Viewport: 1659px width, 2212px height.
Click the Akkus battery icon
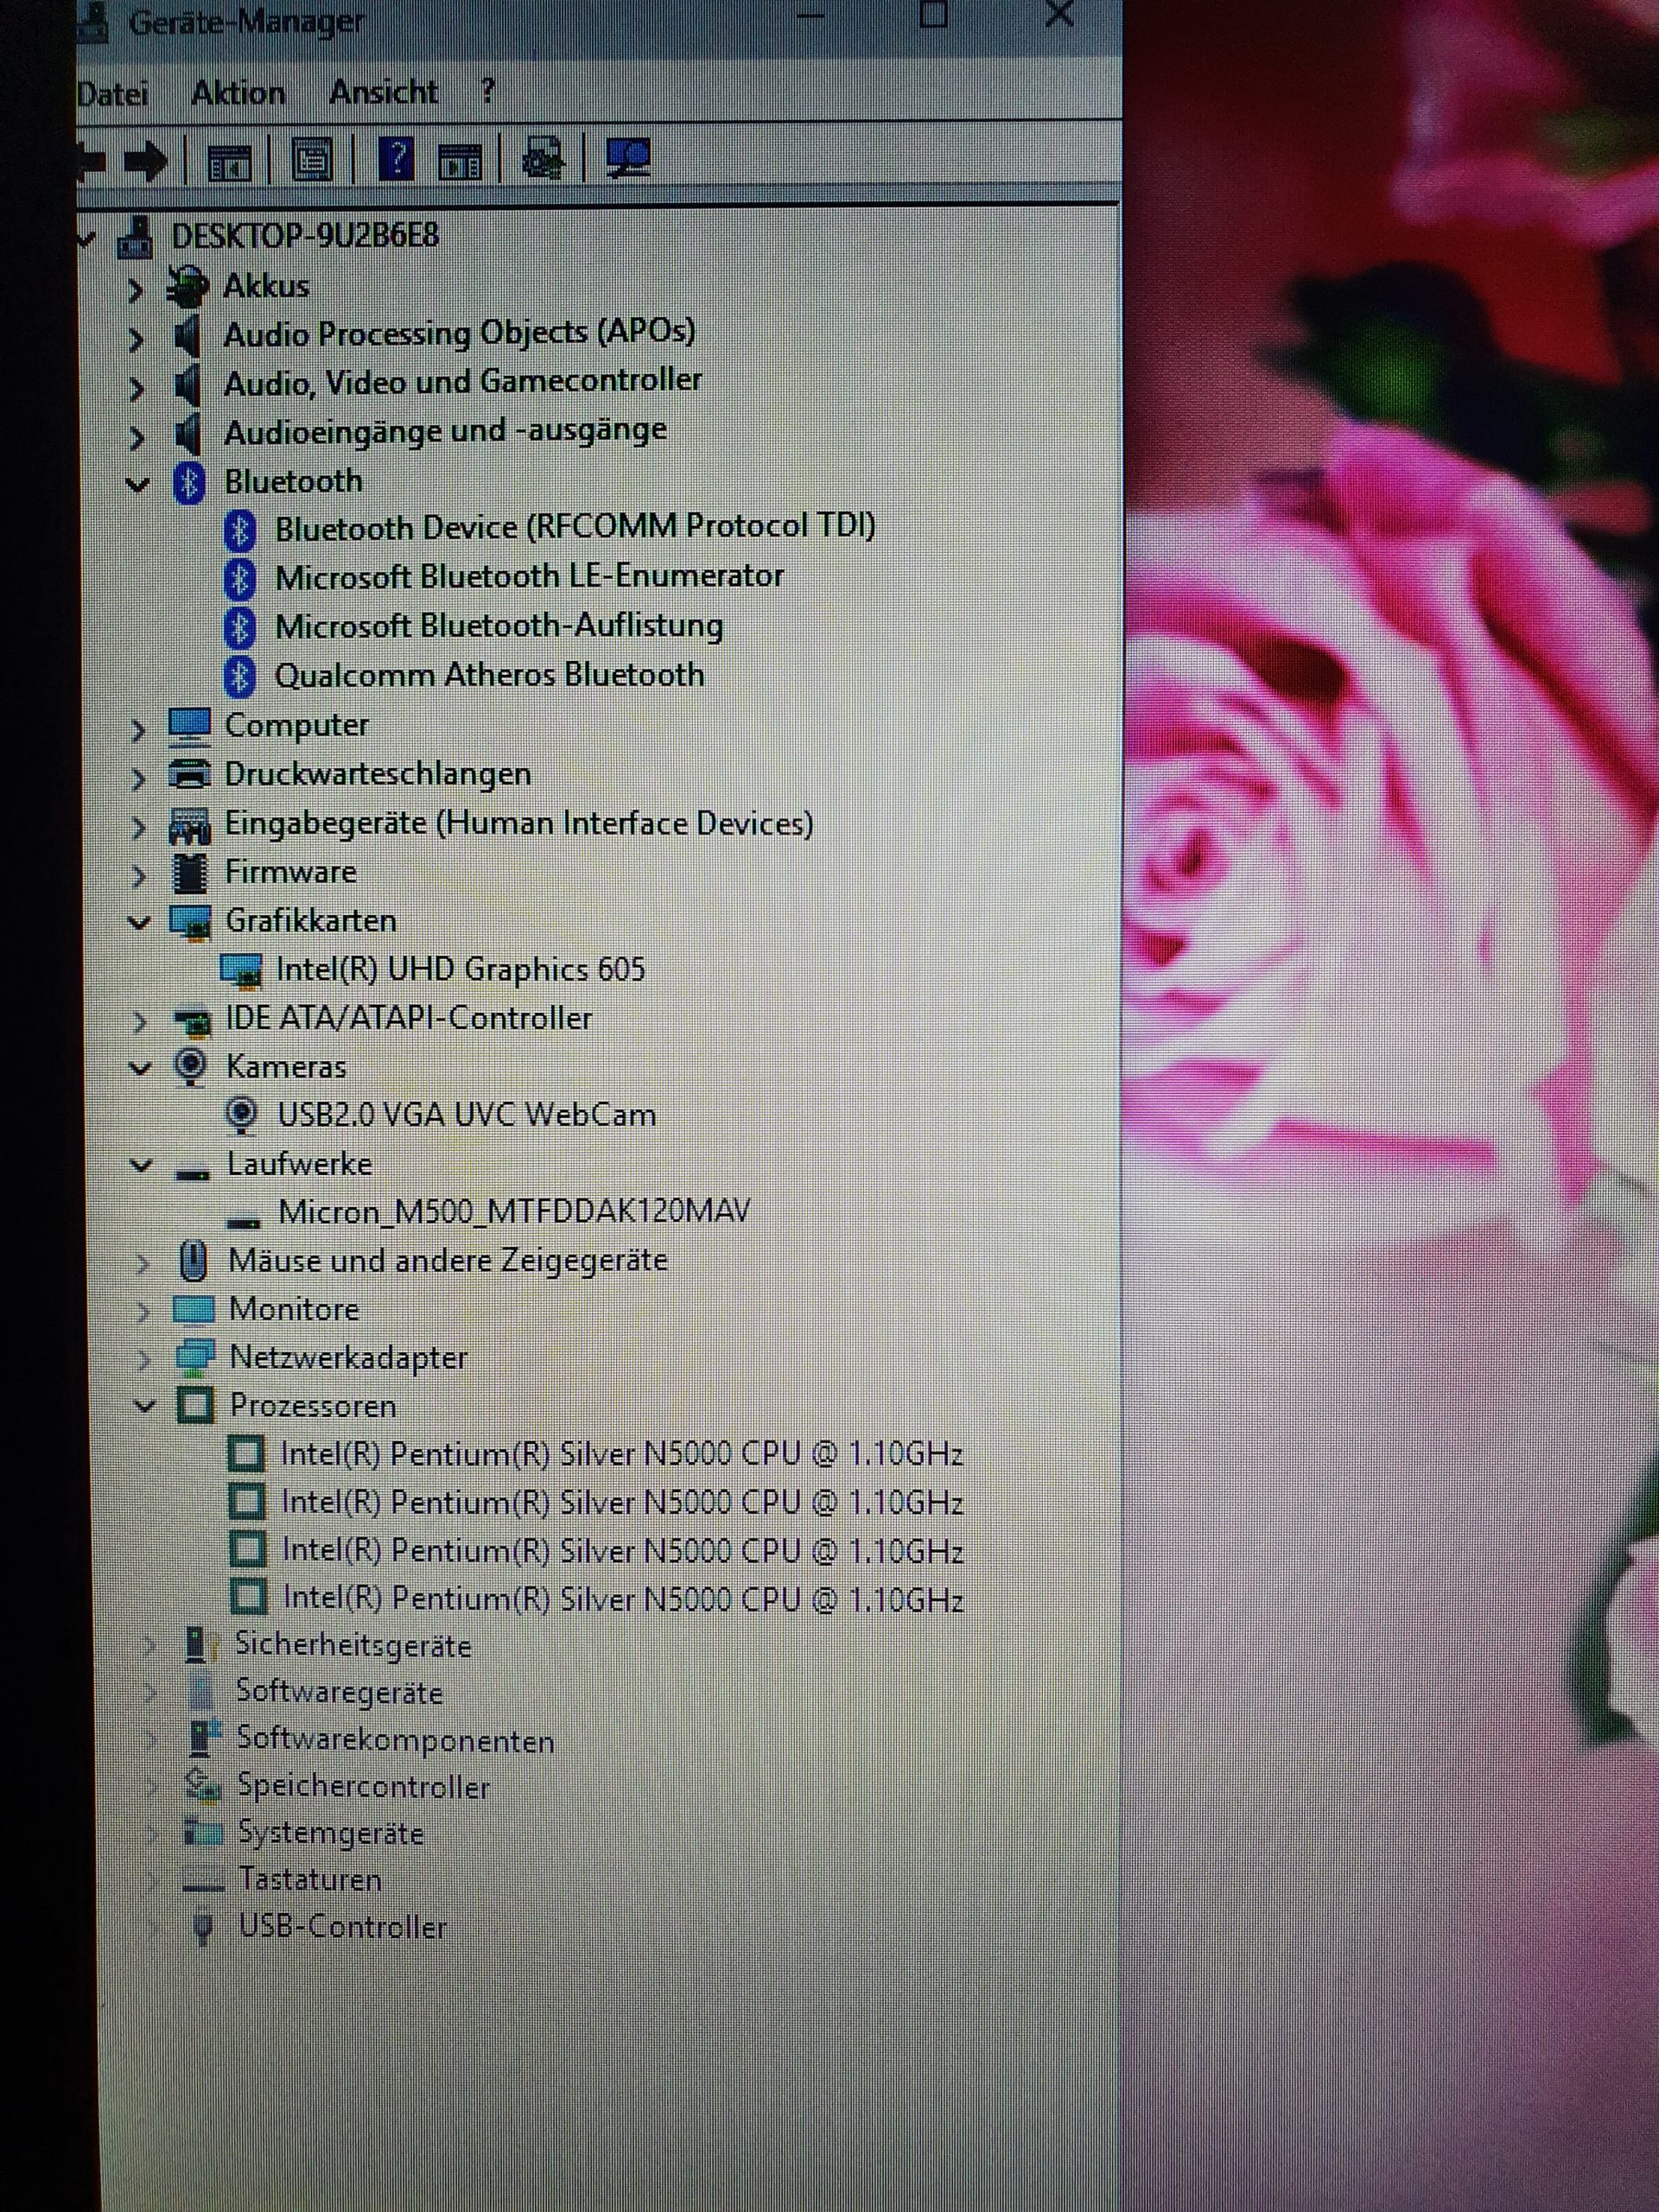tap(187, 287)
